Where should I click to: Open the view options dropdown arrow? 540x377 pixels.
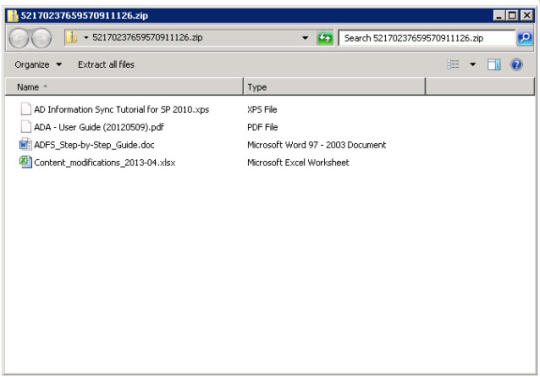tap(473, 64)
